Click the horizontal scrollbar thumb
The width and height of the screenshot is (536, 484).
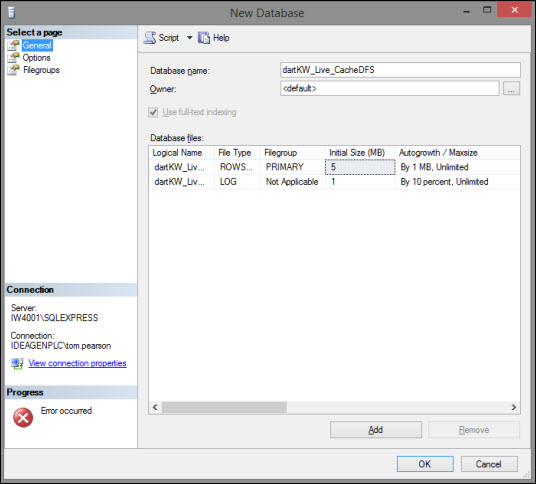(224, 407)
